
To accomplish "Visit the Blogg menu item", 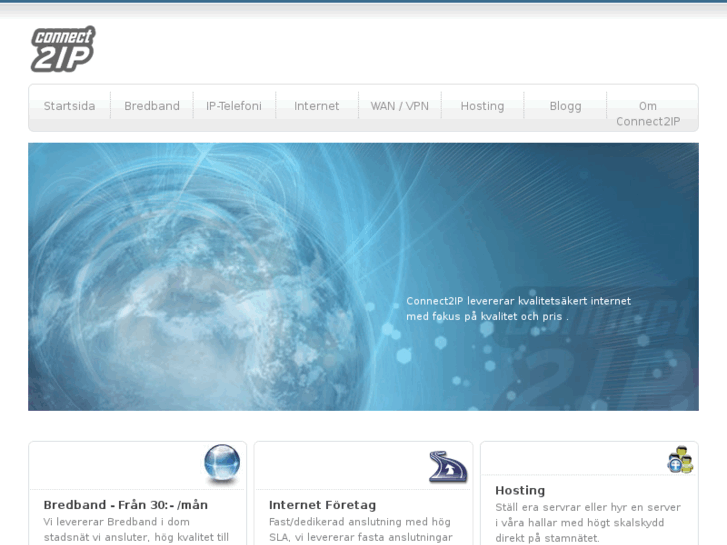I will pos(565,106).
